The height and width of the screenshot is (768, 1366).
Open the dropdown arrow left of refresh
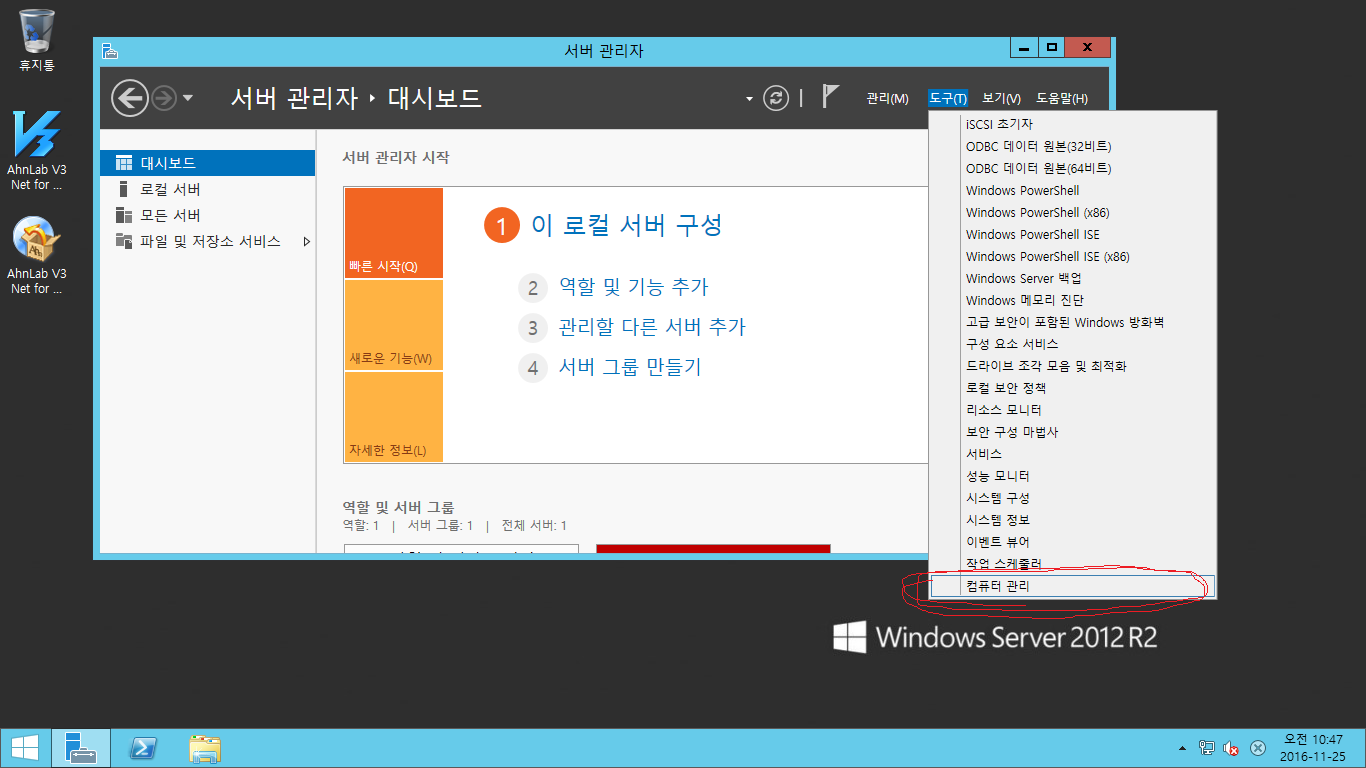[x=749, y=99]
